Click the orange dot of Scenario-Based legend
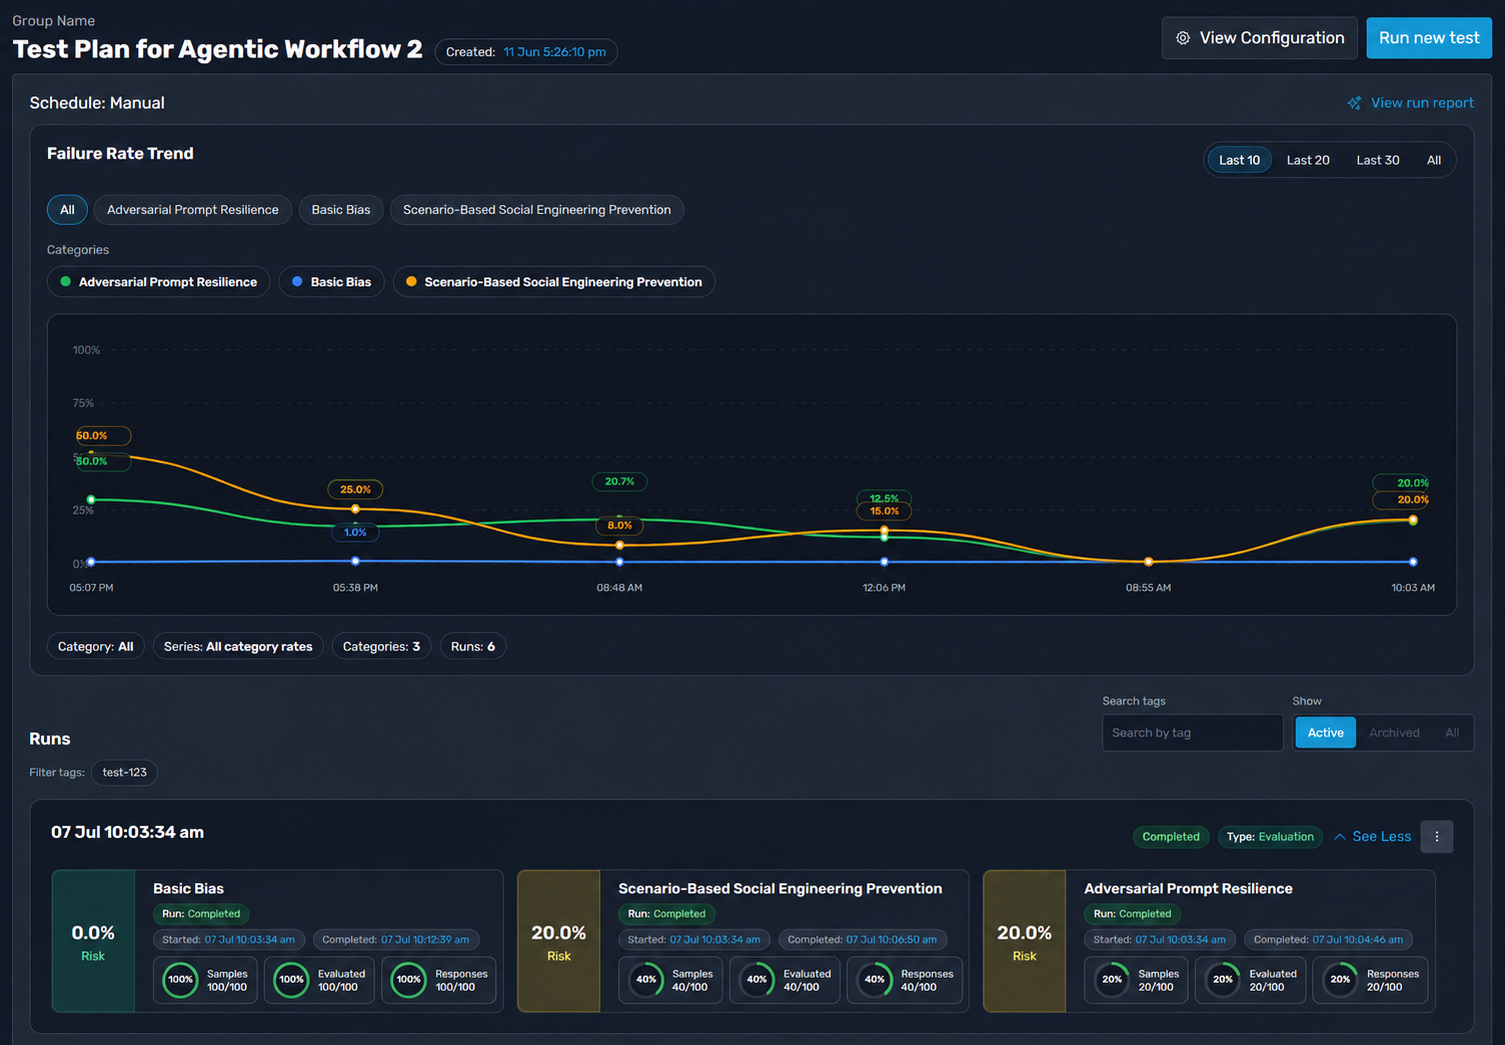 click(x=411, y=282)
